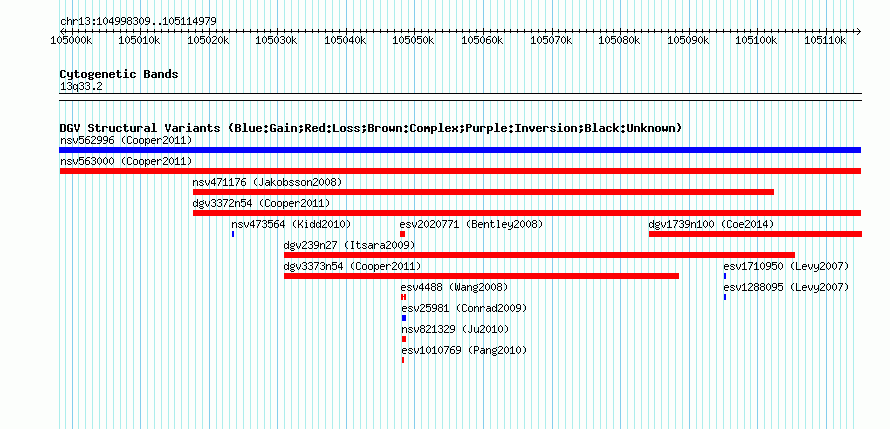Click the DGV Structural Variants track title
The width and height of the screenshot is (890, 429).
[x=371, y=128]
